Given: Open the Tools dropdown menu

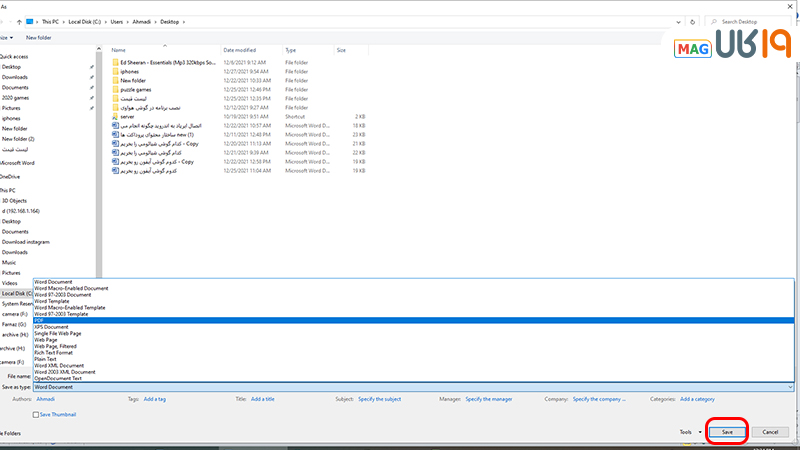Looking at the screenshot, I should tap(687, 432).
